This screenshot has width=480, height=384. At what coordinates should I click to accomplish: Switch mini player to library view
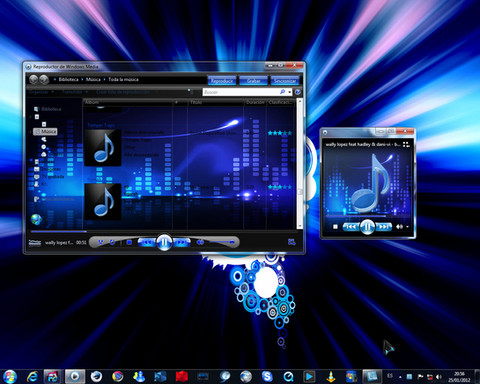(x=406, y=144)
